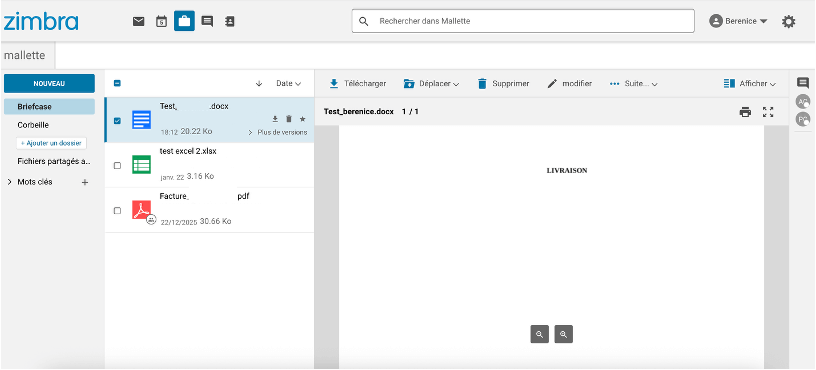Expand the Mots clés section
The width and height of the screenshot is (816, 370).
coord(9,182)
